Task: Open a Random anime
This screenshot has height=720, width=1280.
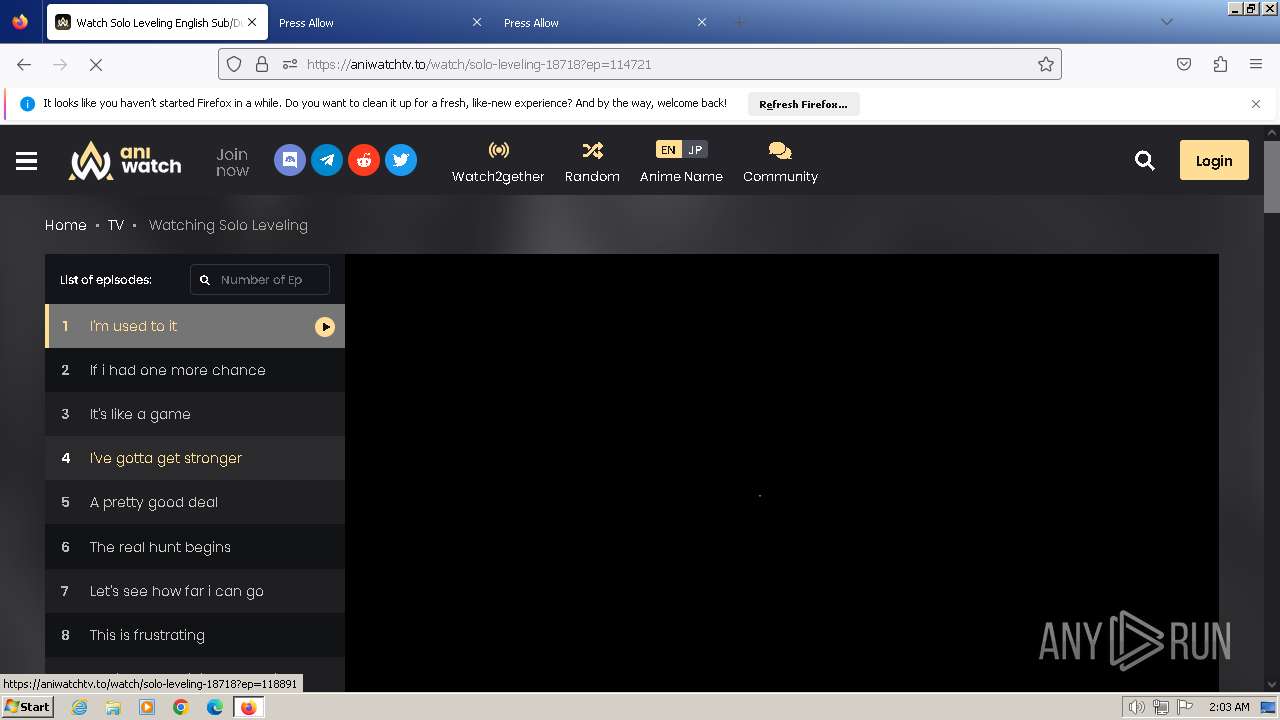Action: [592, 162]
